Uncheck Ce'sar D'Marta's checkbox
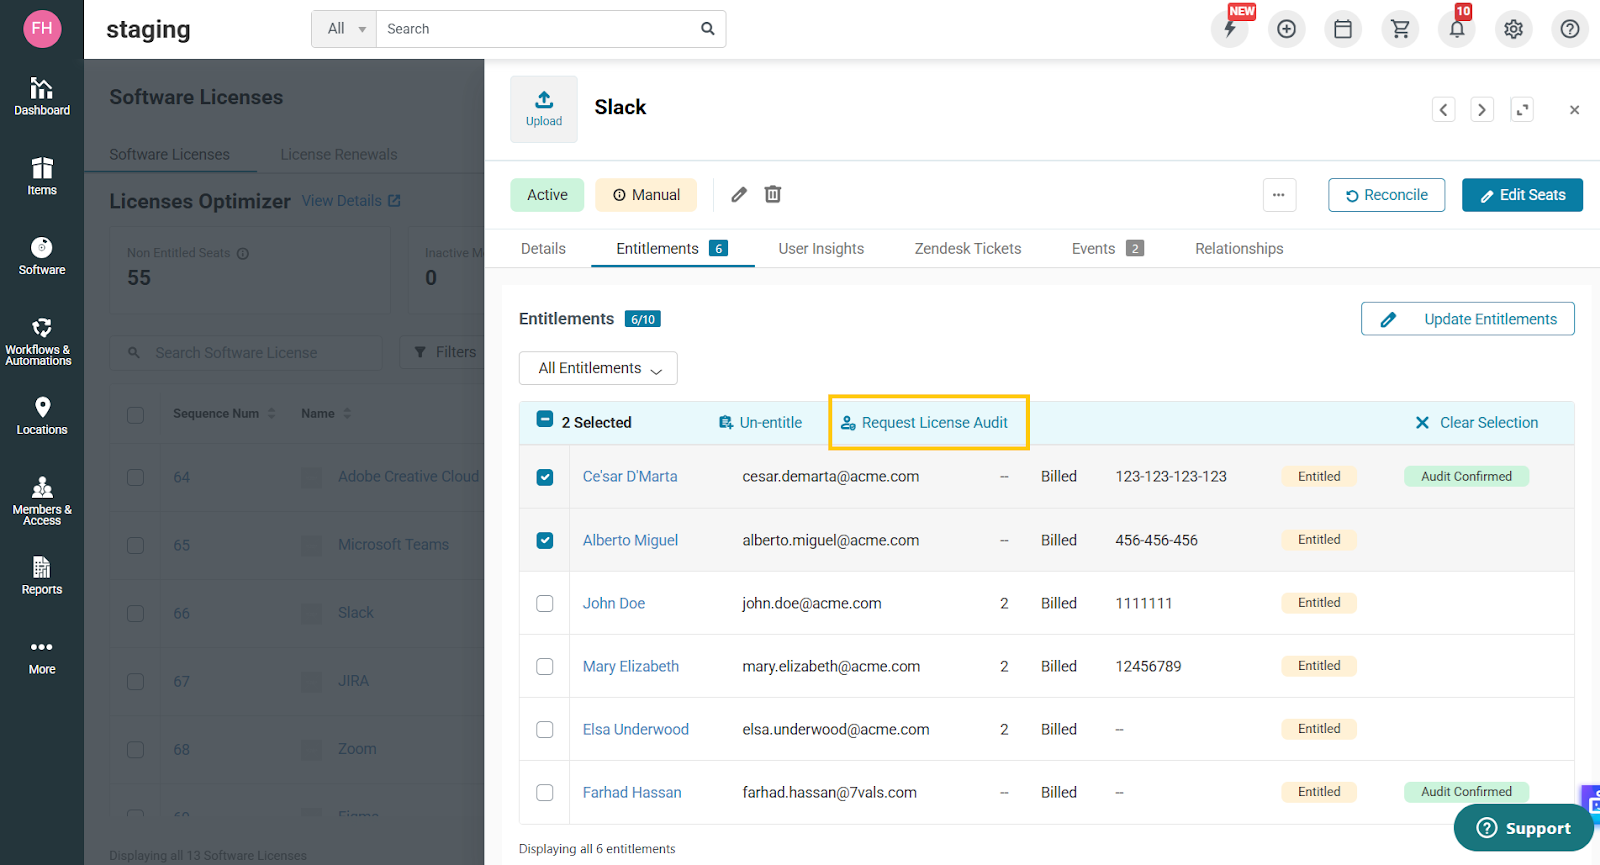The height and width of the screenshot is (865, 1600). click(x=545, y=477)
